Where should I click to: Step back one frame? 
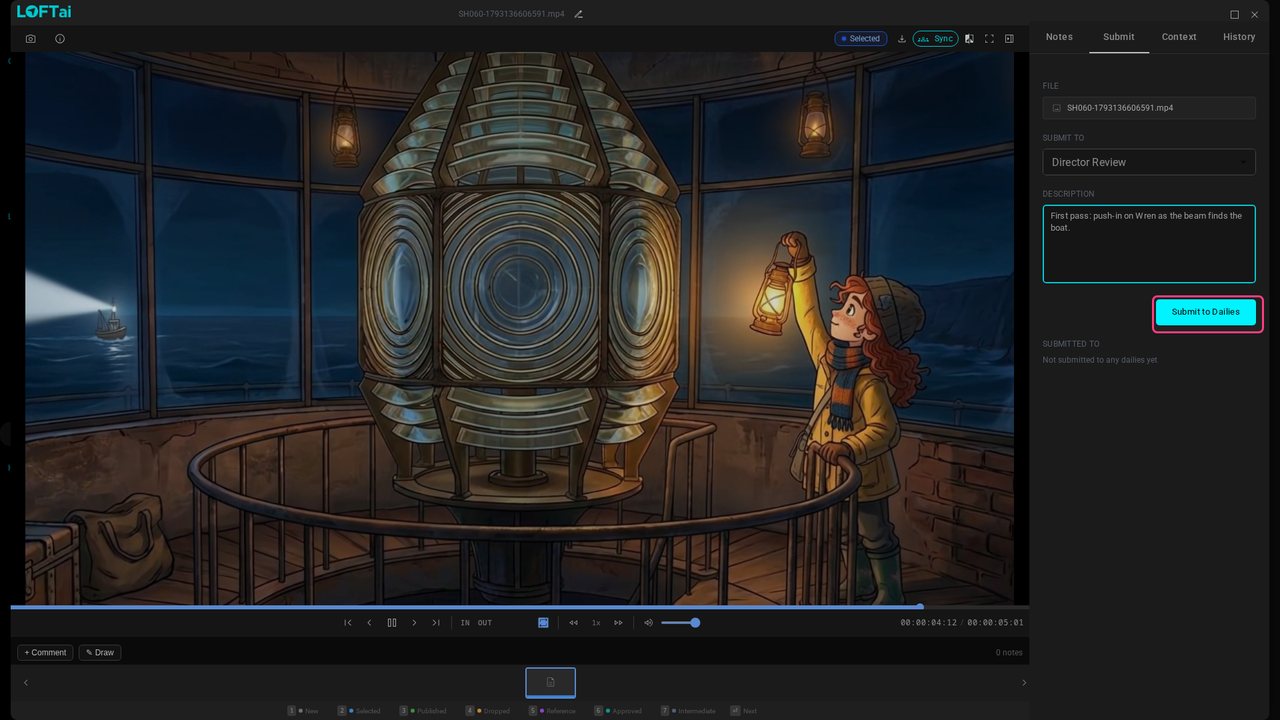(369, 623)
